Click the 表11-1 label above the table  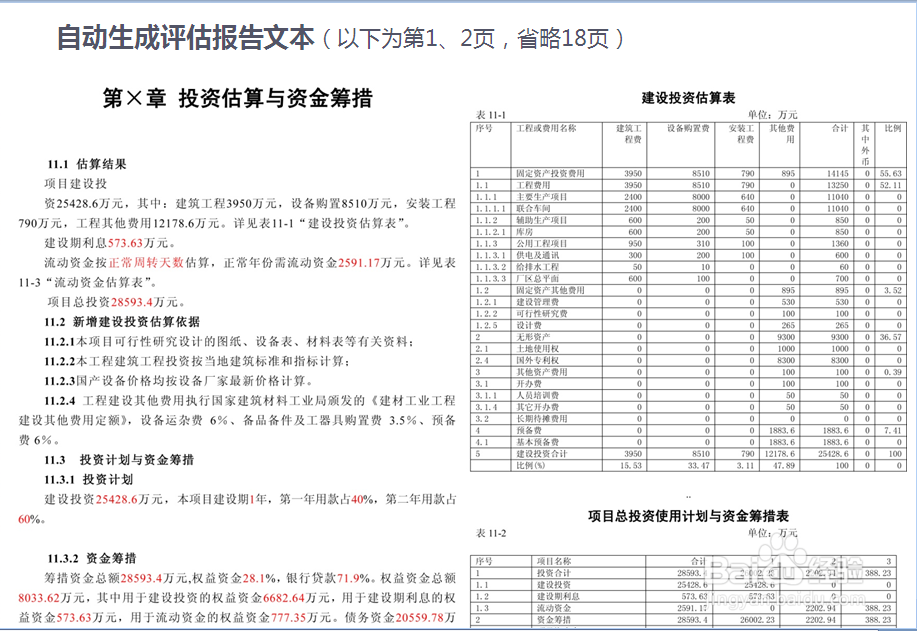coord(491,115)
